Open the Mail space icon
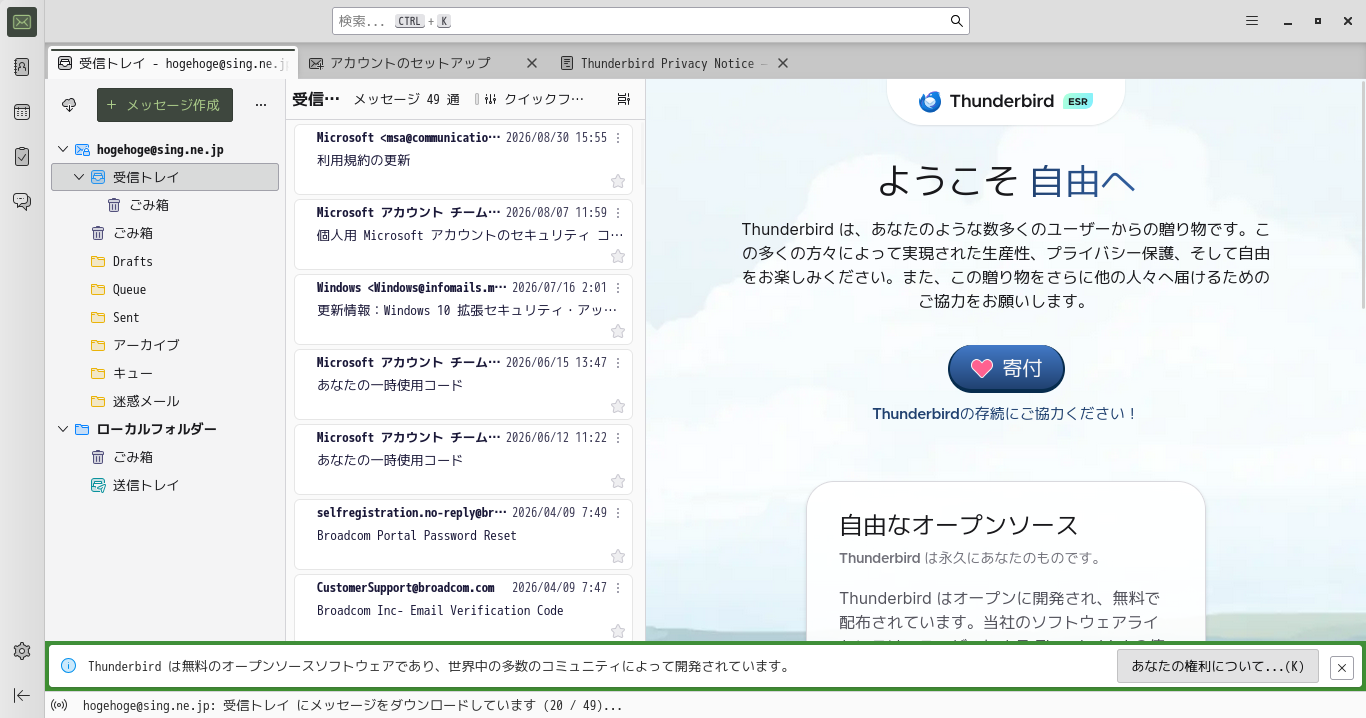 coord(22,22)
